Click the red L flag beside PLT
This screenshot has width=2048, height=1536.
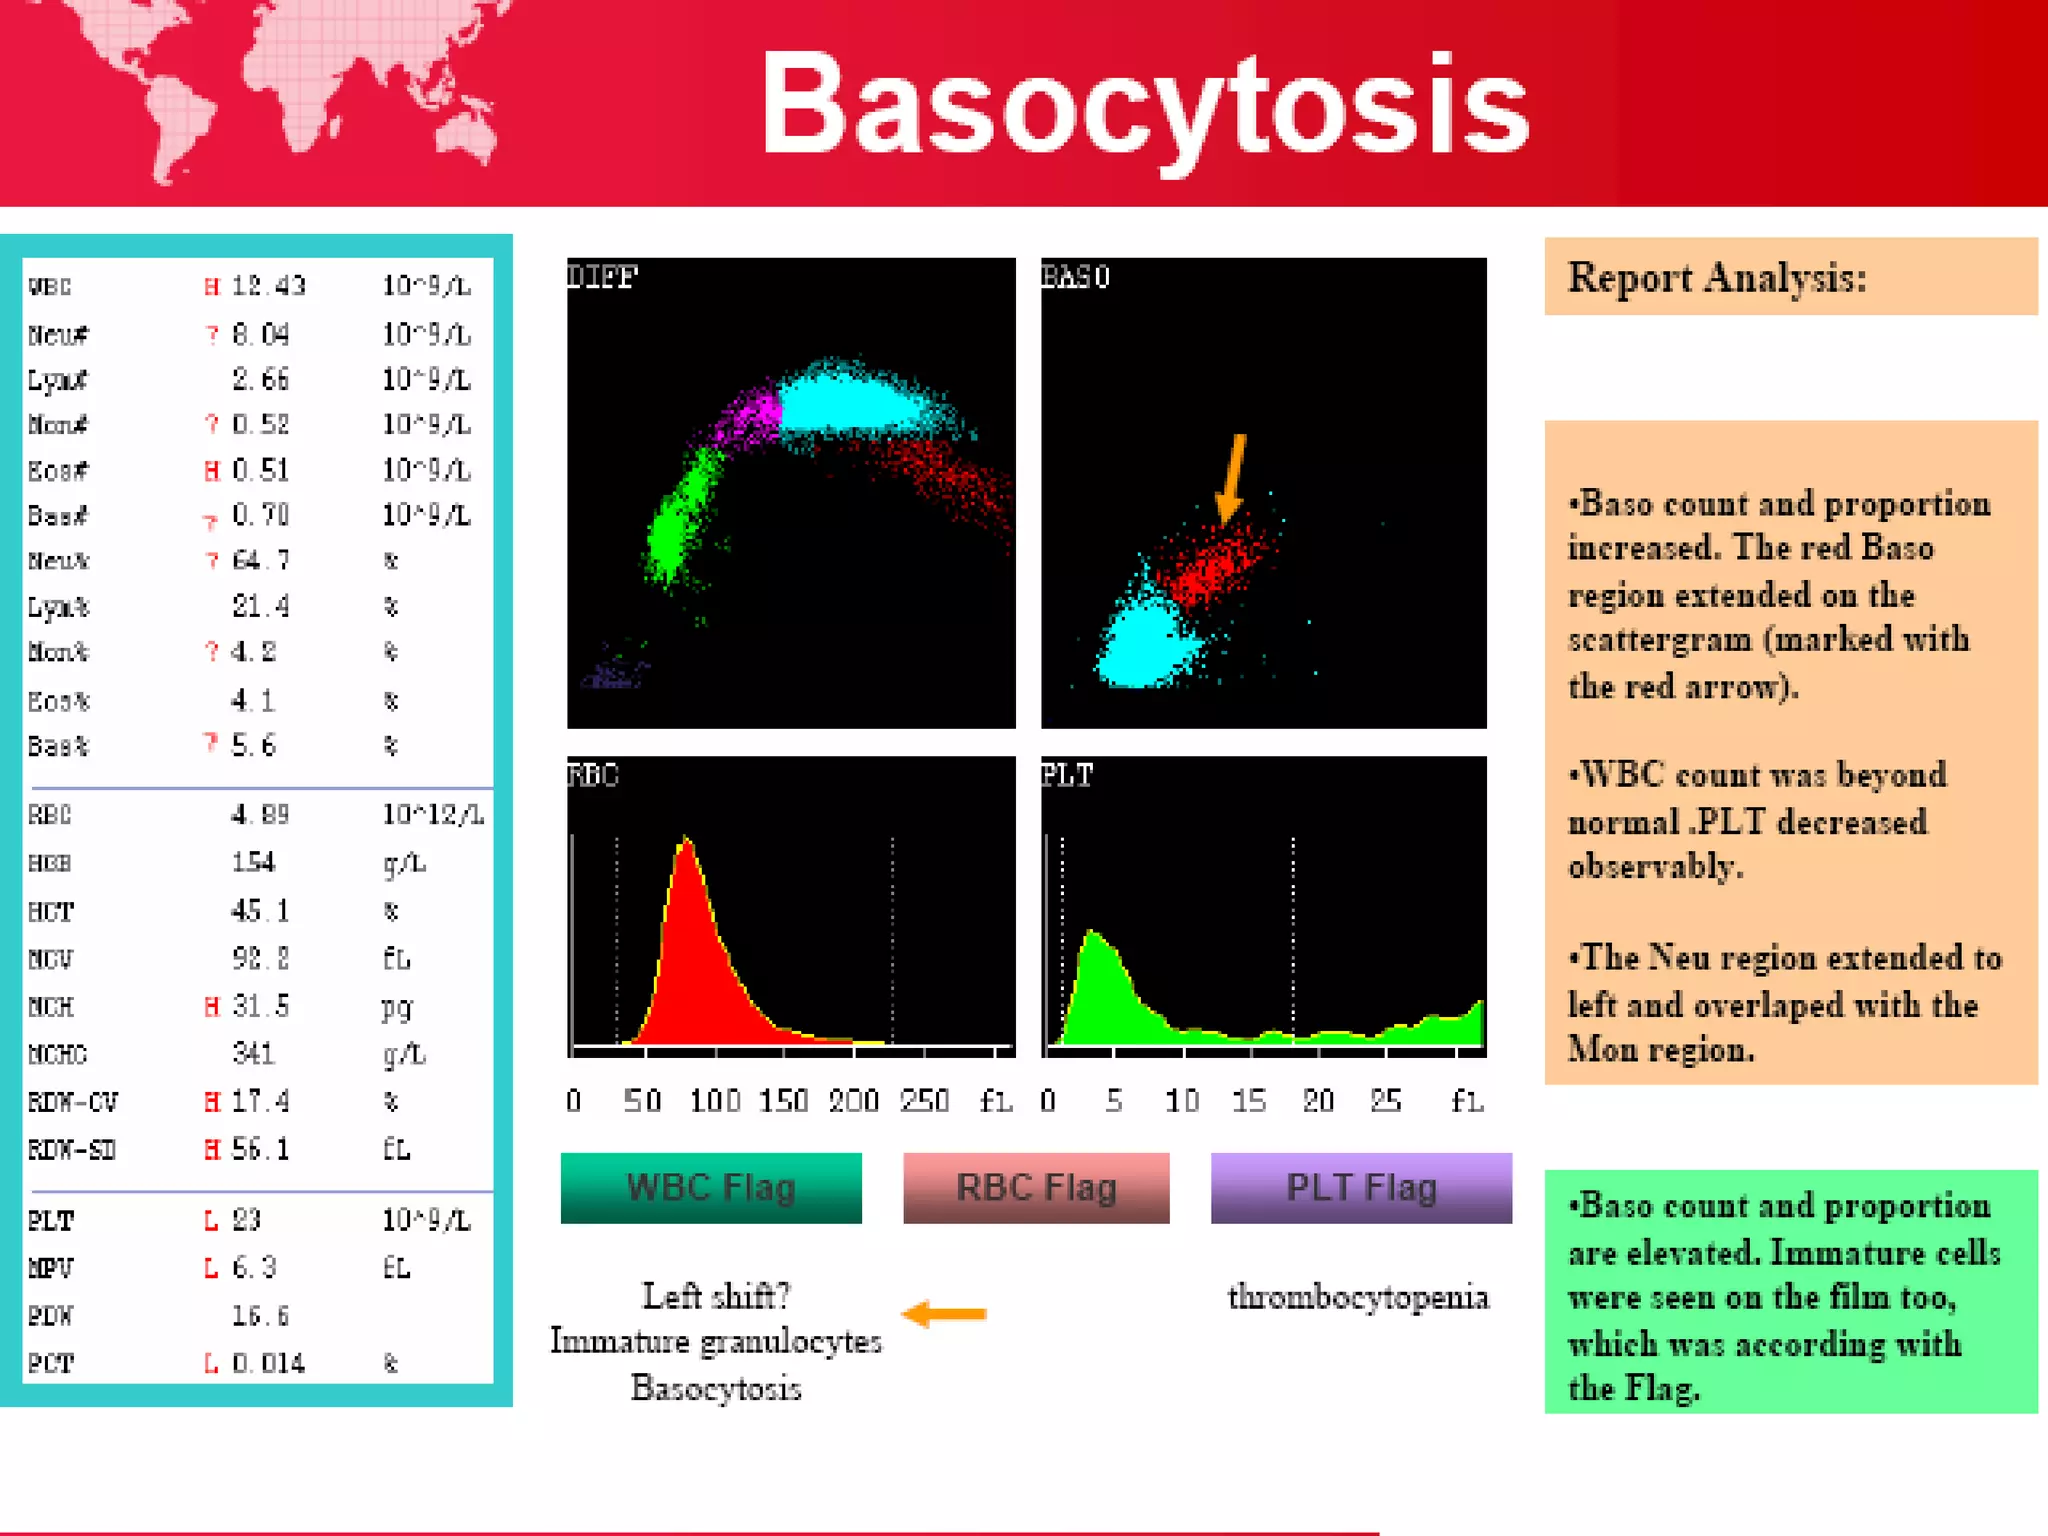click(211, 1221)
